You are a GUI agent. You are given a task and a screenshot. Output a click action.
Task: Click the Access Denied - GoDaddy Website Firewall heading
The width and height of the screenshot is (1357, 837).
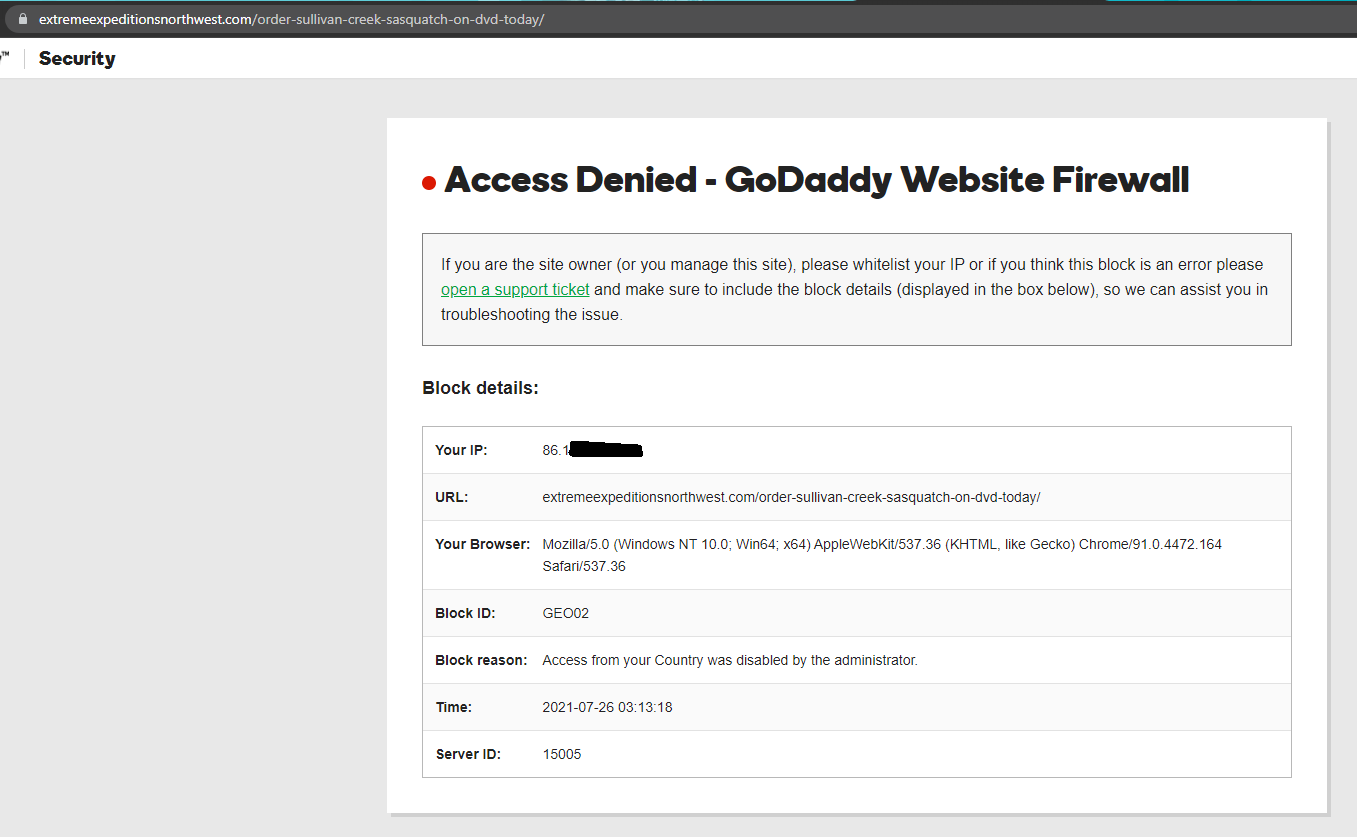816,180
